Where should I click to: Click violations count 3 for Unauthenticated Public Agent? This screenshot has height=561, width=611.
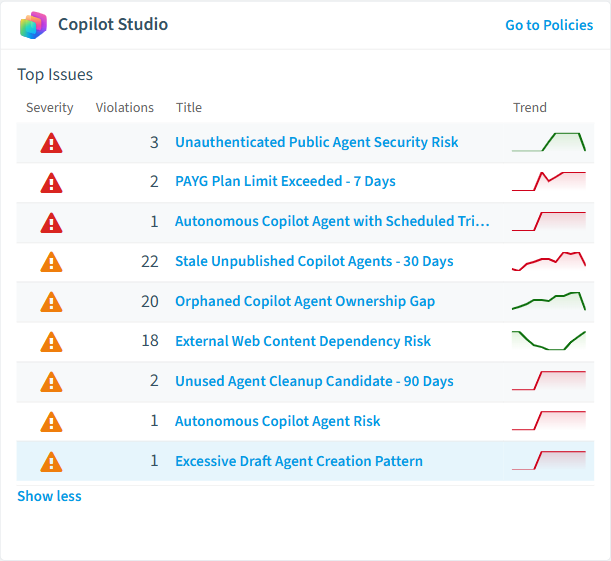(154, 142)
